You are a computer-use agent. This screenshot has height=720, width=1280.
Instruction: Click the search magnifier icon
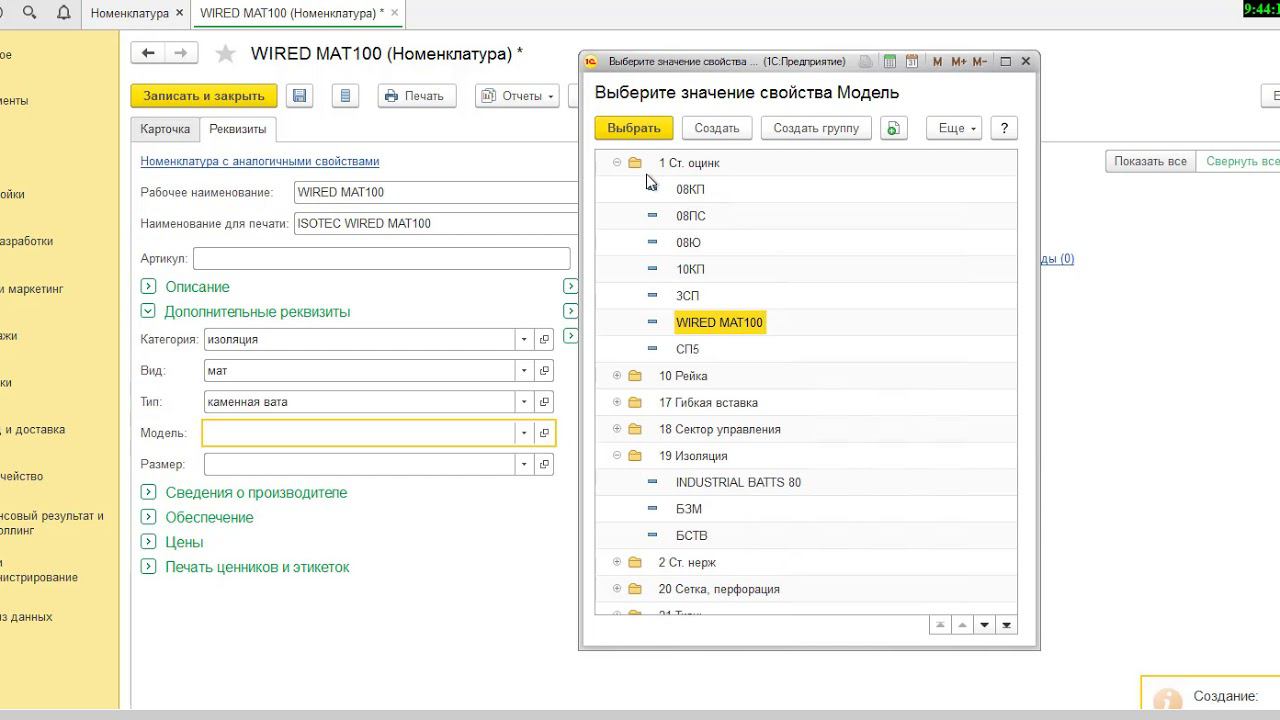pyautogui.click(x=29, y=13)
